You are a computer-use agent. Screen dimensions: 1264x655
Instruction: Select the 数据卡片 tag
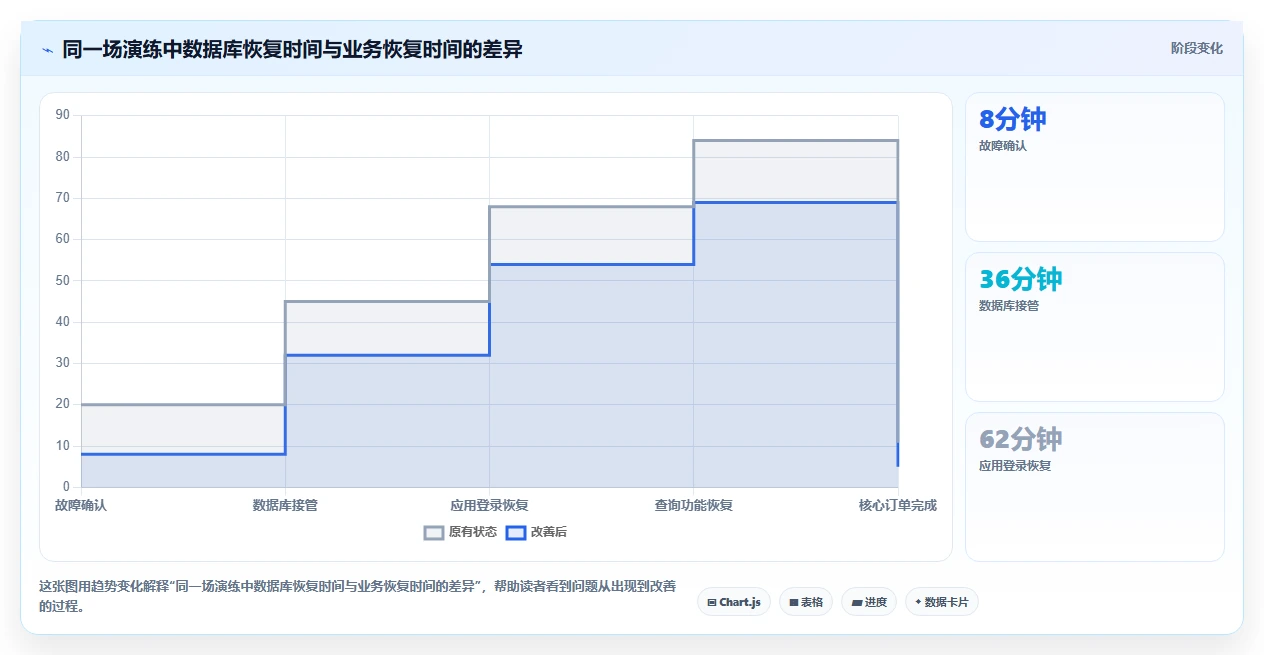(x=942, y=602)
